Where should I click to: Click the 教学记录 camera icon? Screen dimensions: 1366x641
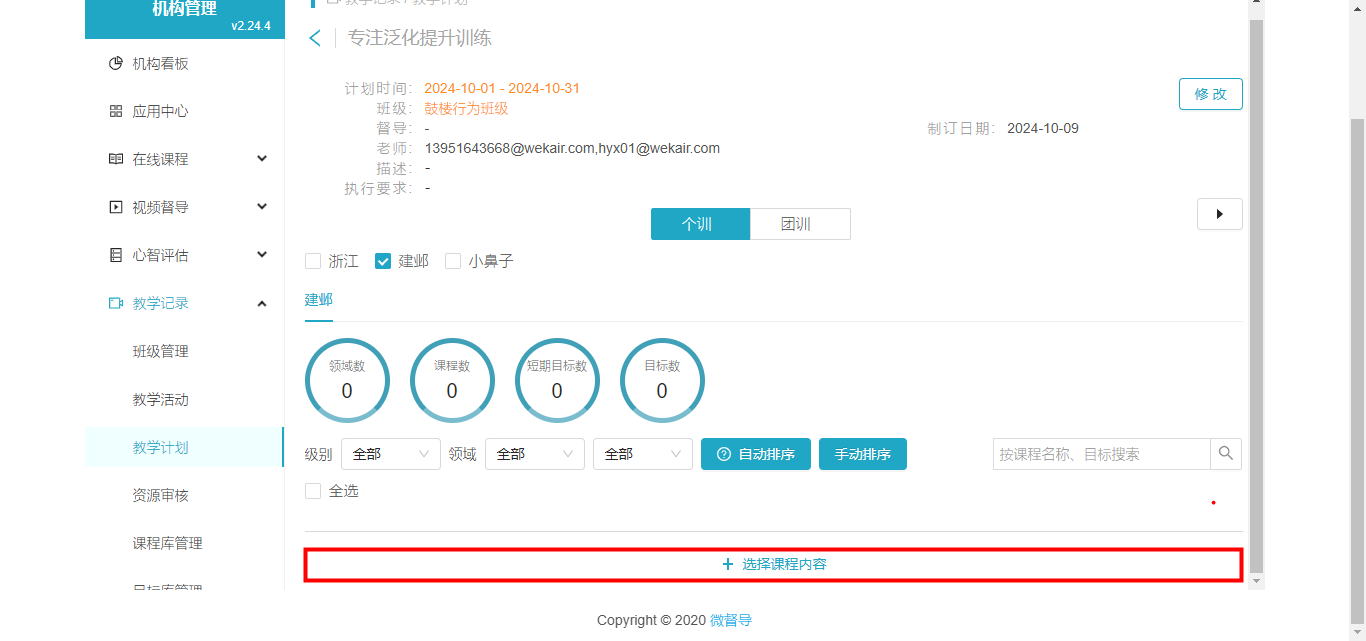[115, 304]
